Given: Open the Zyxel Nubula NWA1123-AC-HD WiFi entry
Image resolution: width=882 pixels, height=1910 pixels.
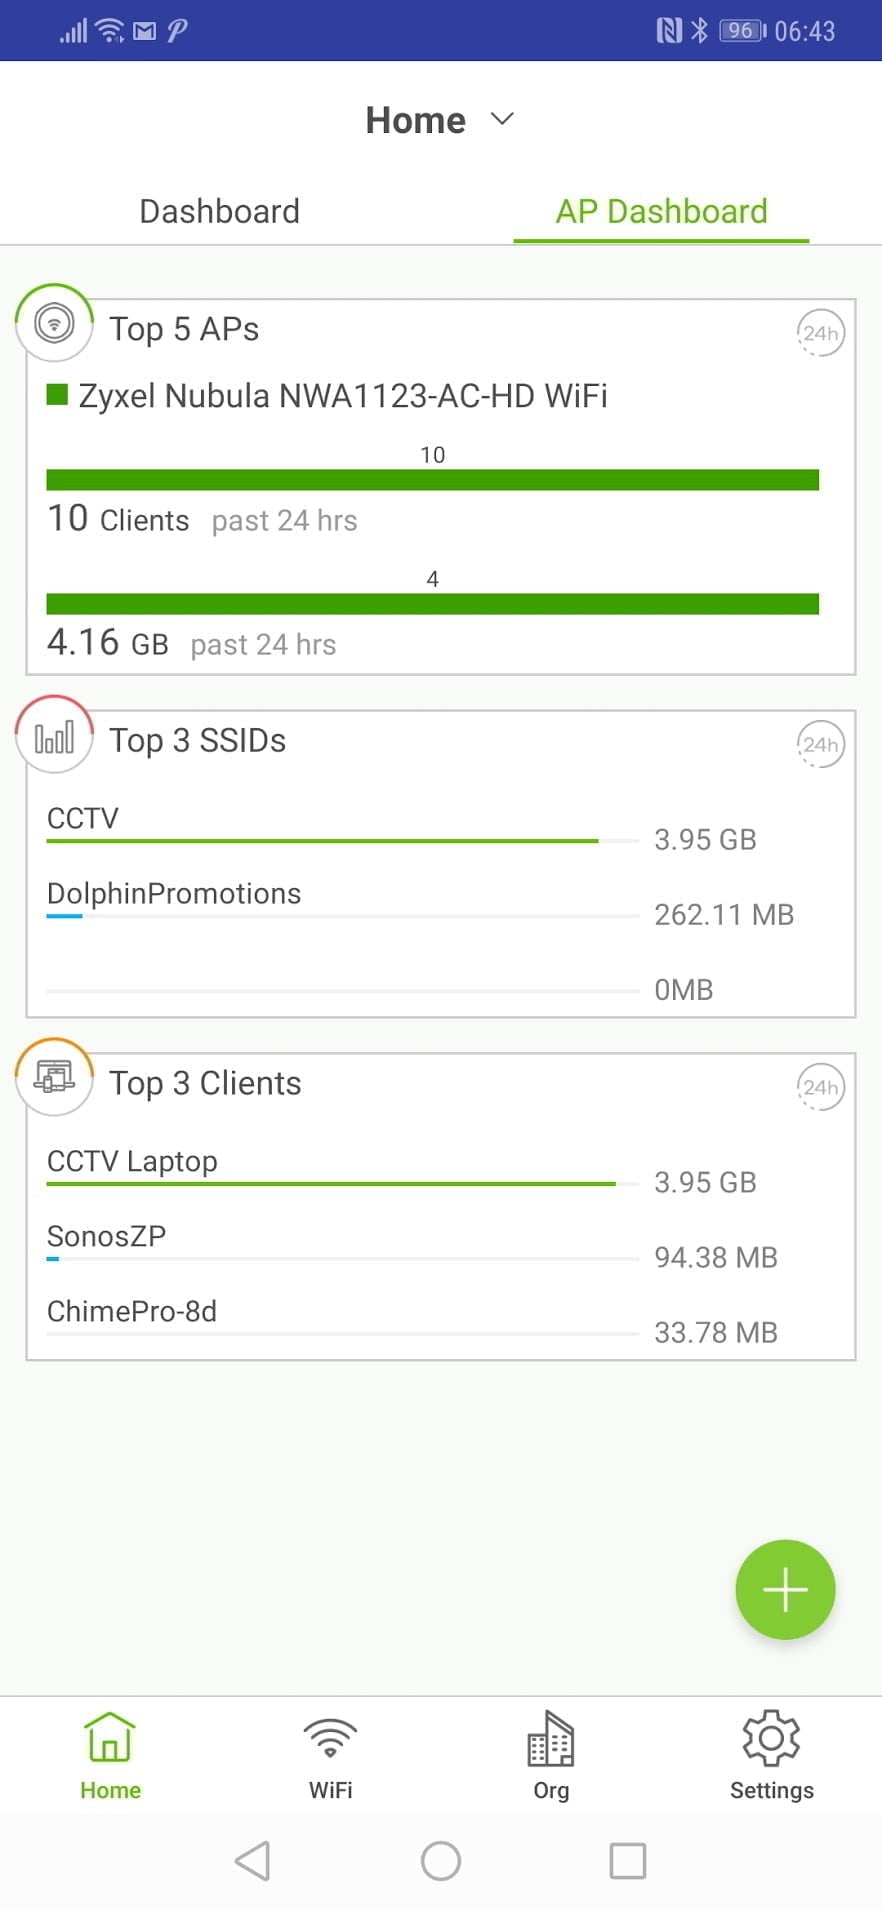Looking at the screenshot, I should click(x=342, y=396).
